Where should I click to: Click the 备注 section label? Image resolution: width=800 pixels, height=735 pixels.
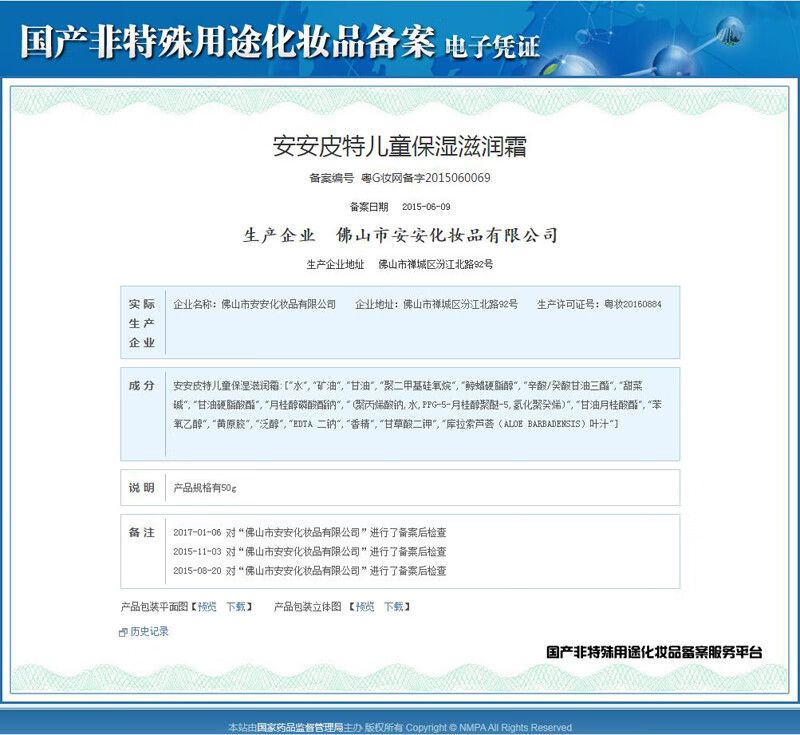coord(142,533)
